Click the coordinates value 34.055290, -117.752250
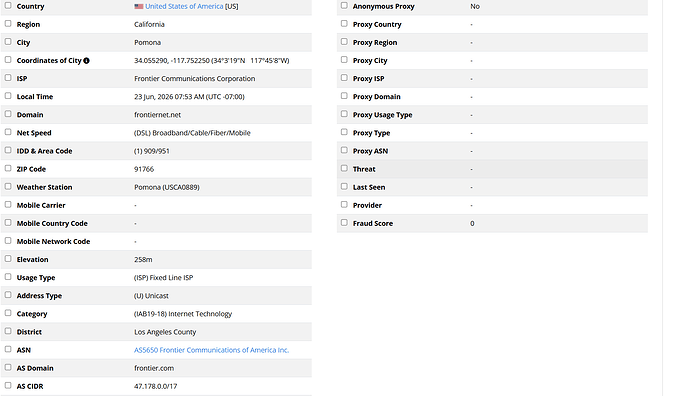The height and width of the screenshot is (396, 690). tap(211, 61)
